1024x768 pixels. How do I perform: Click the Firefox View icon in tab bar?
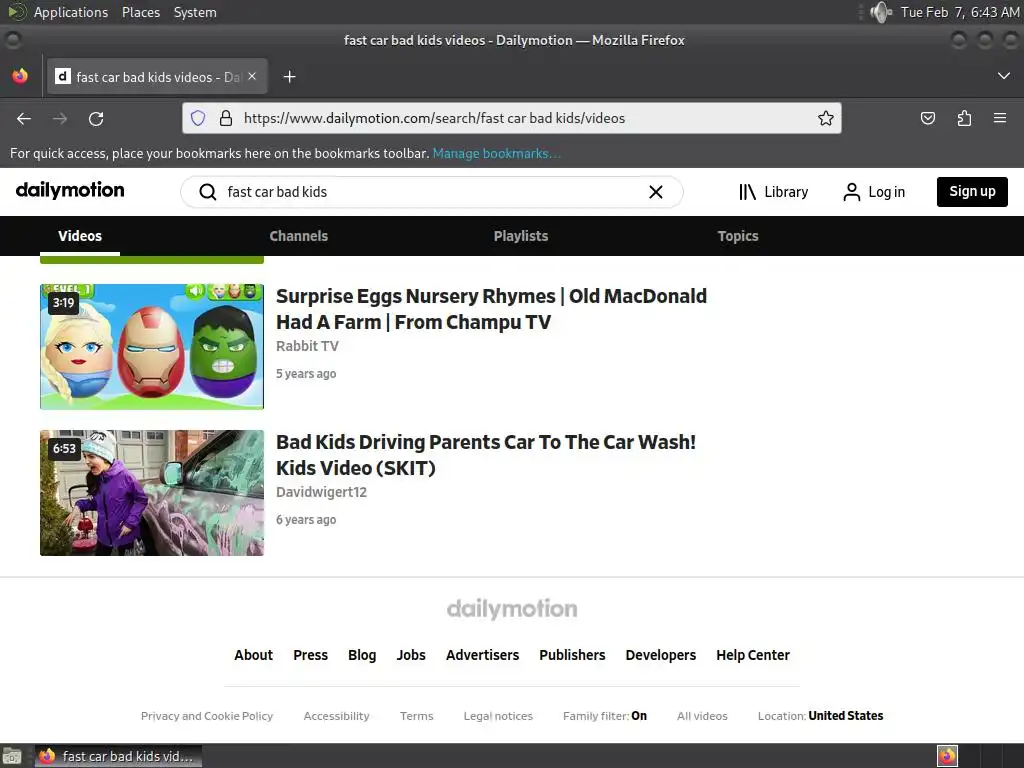(x=20, y=76)
